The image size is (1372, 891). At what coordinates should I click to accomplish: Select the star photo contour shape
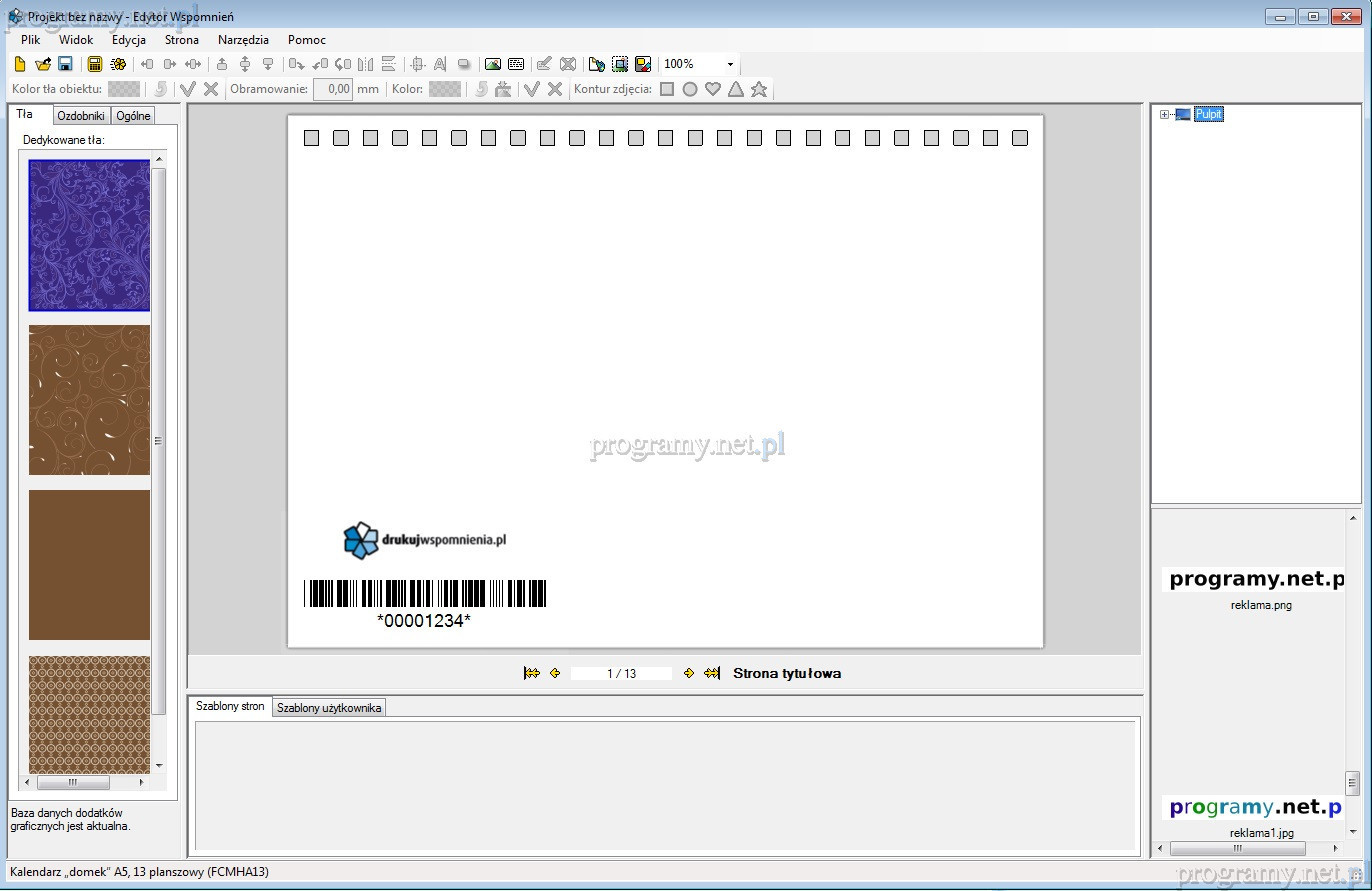pos(759,89)
